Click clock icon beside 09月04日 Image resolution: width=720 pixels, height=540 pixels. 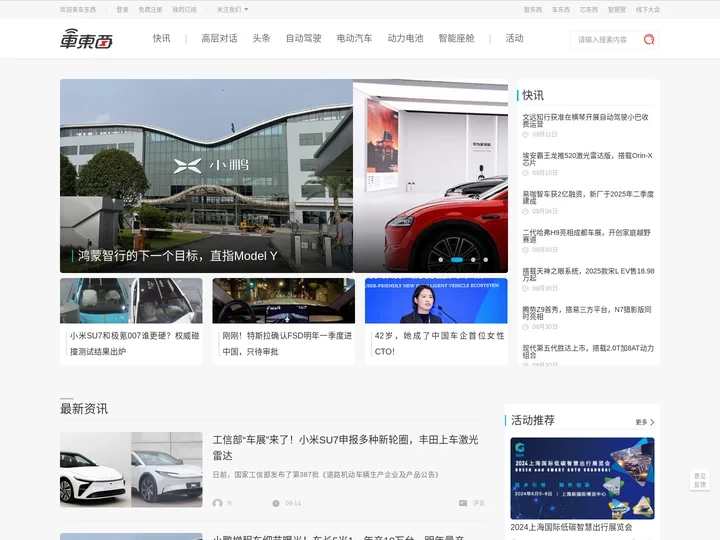pos(526,211)
